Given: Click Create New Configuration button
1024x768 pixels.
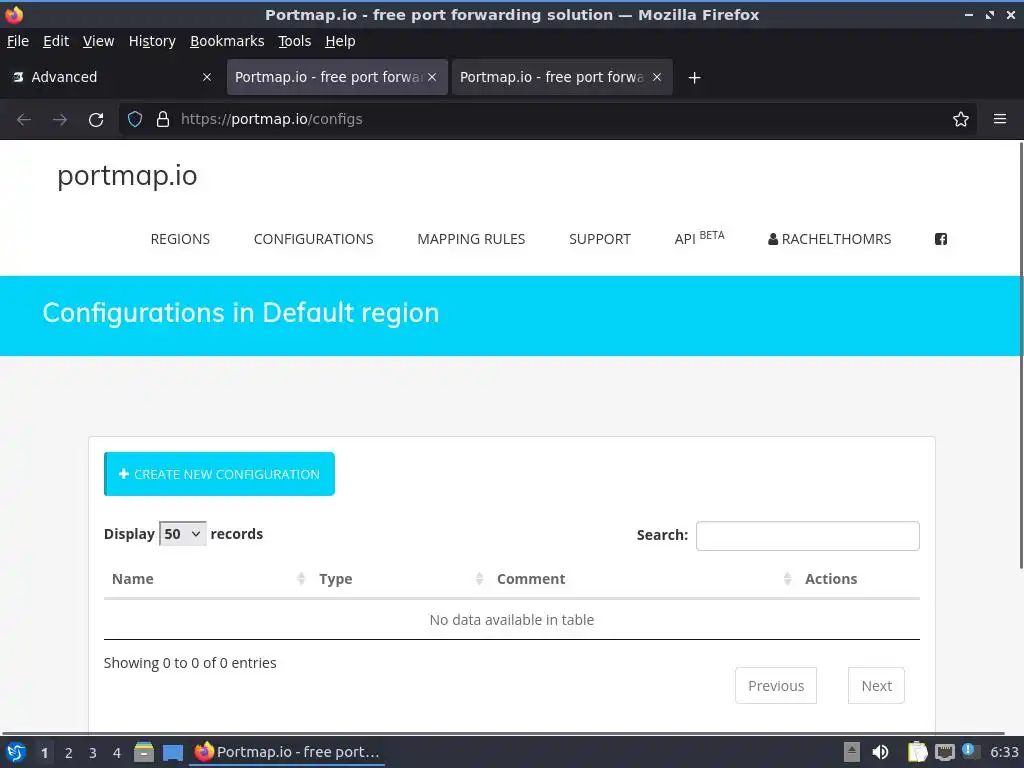Looking at the screenshot, I should 219,474.
